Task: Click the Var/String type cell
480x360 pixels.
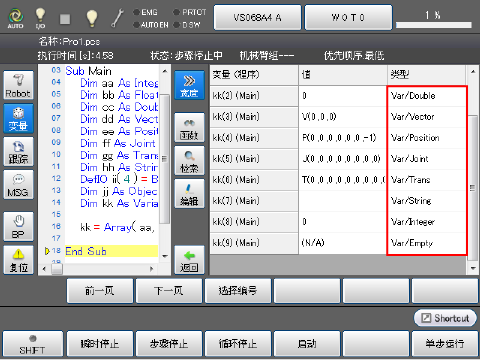Action: point(426,201)
